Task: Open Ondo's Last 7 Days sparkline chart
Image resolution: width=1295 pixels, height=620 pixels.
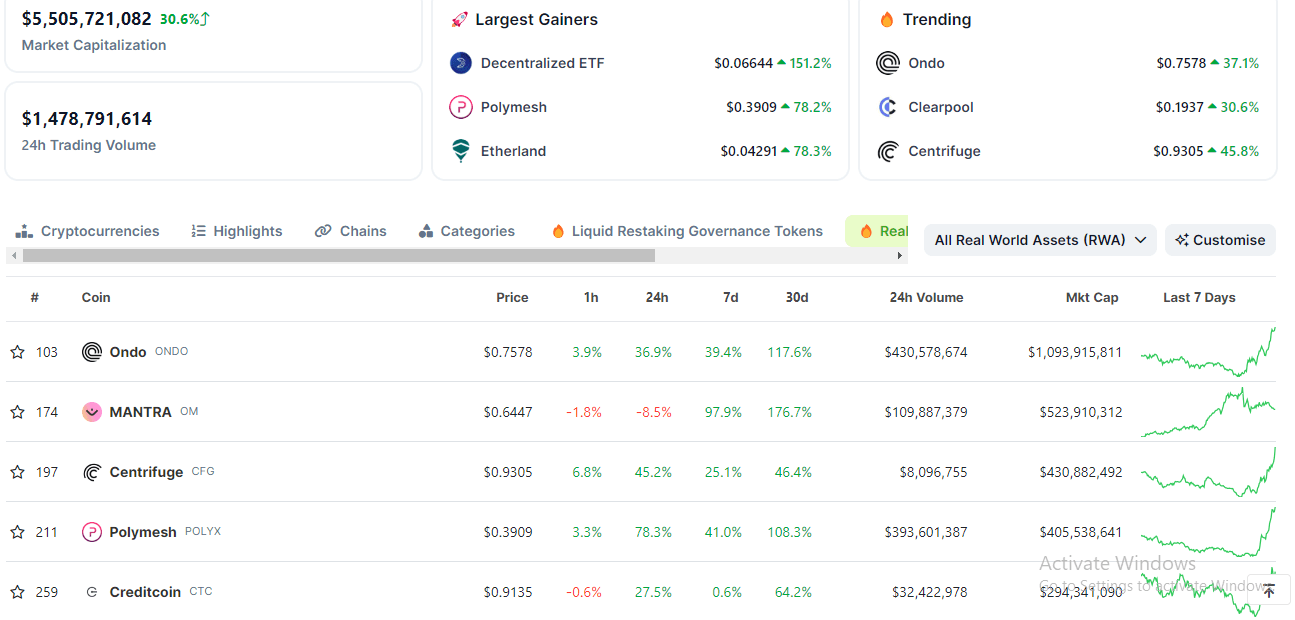Action: 1207,352
